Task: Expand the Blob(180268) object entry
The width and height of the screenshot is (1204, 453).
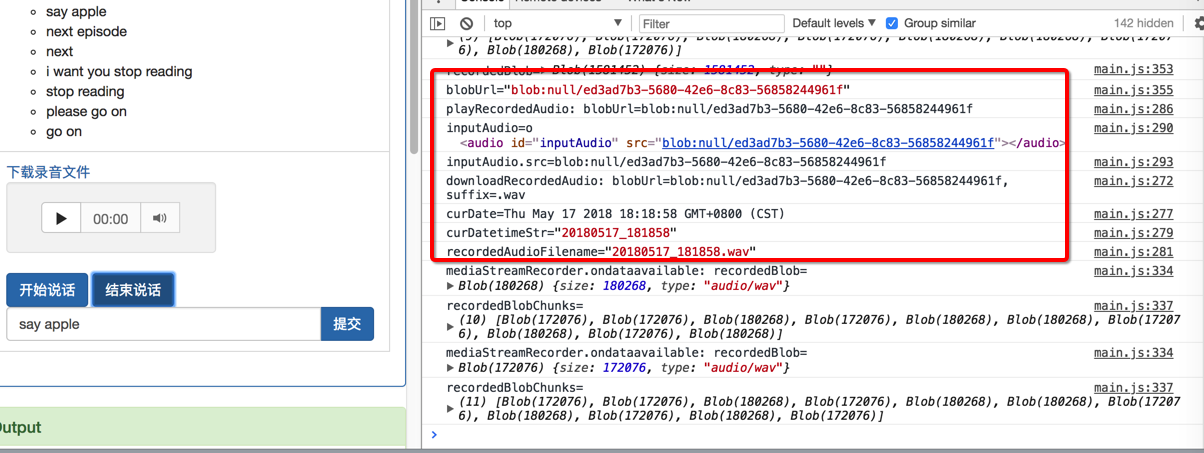Action: pos(451,286)
